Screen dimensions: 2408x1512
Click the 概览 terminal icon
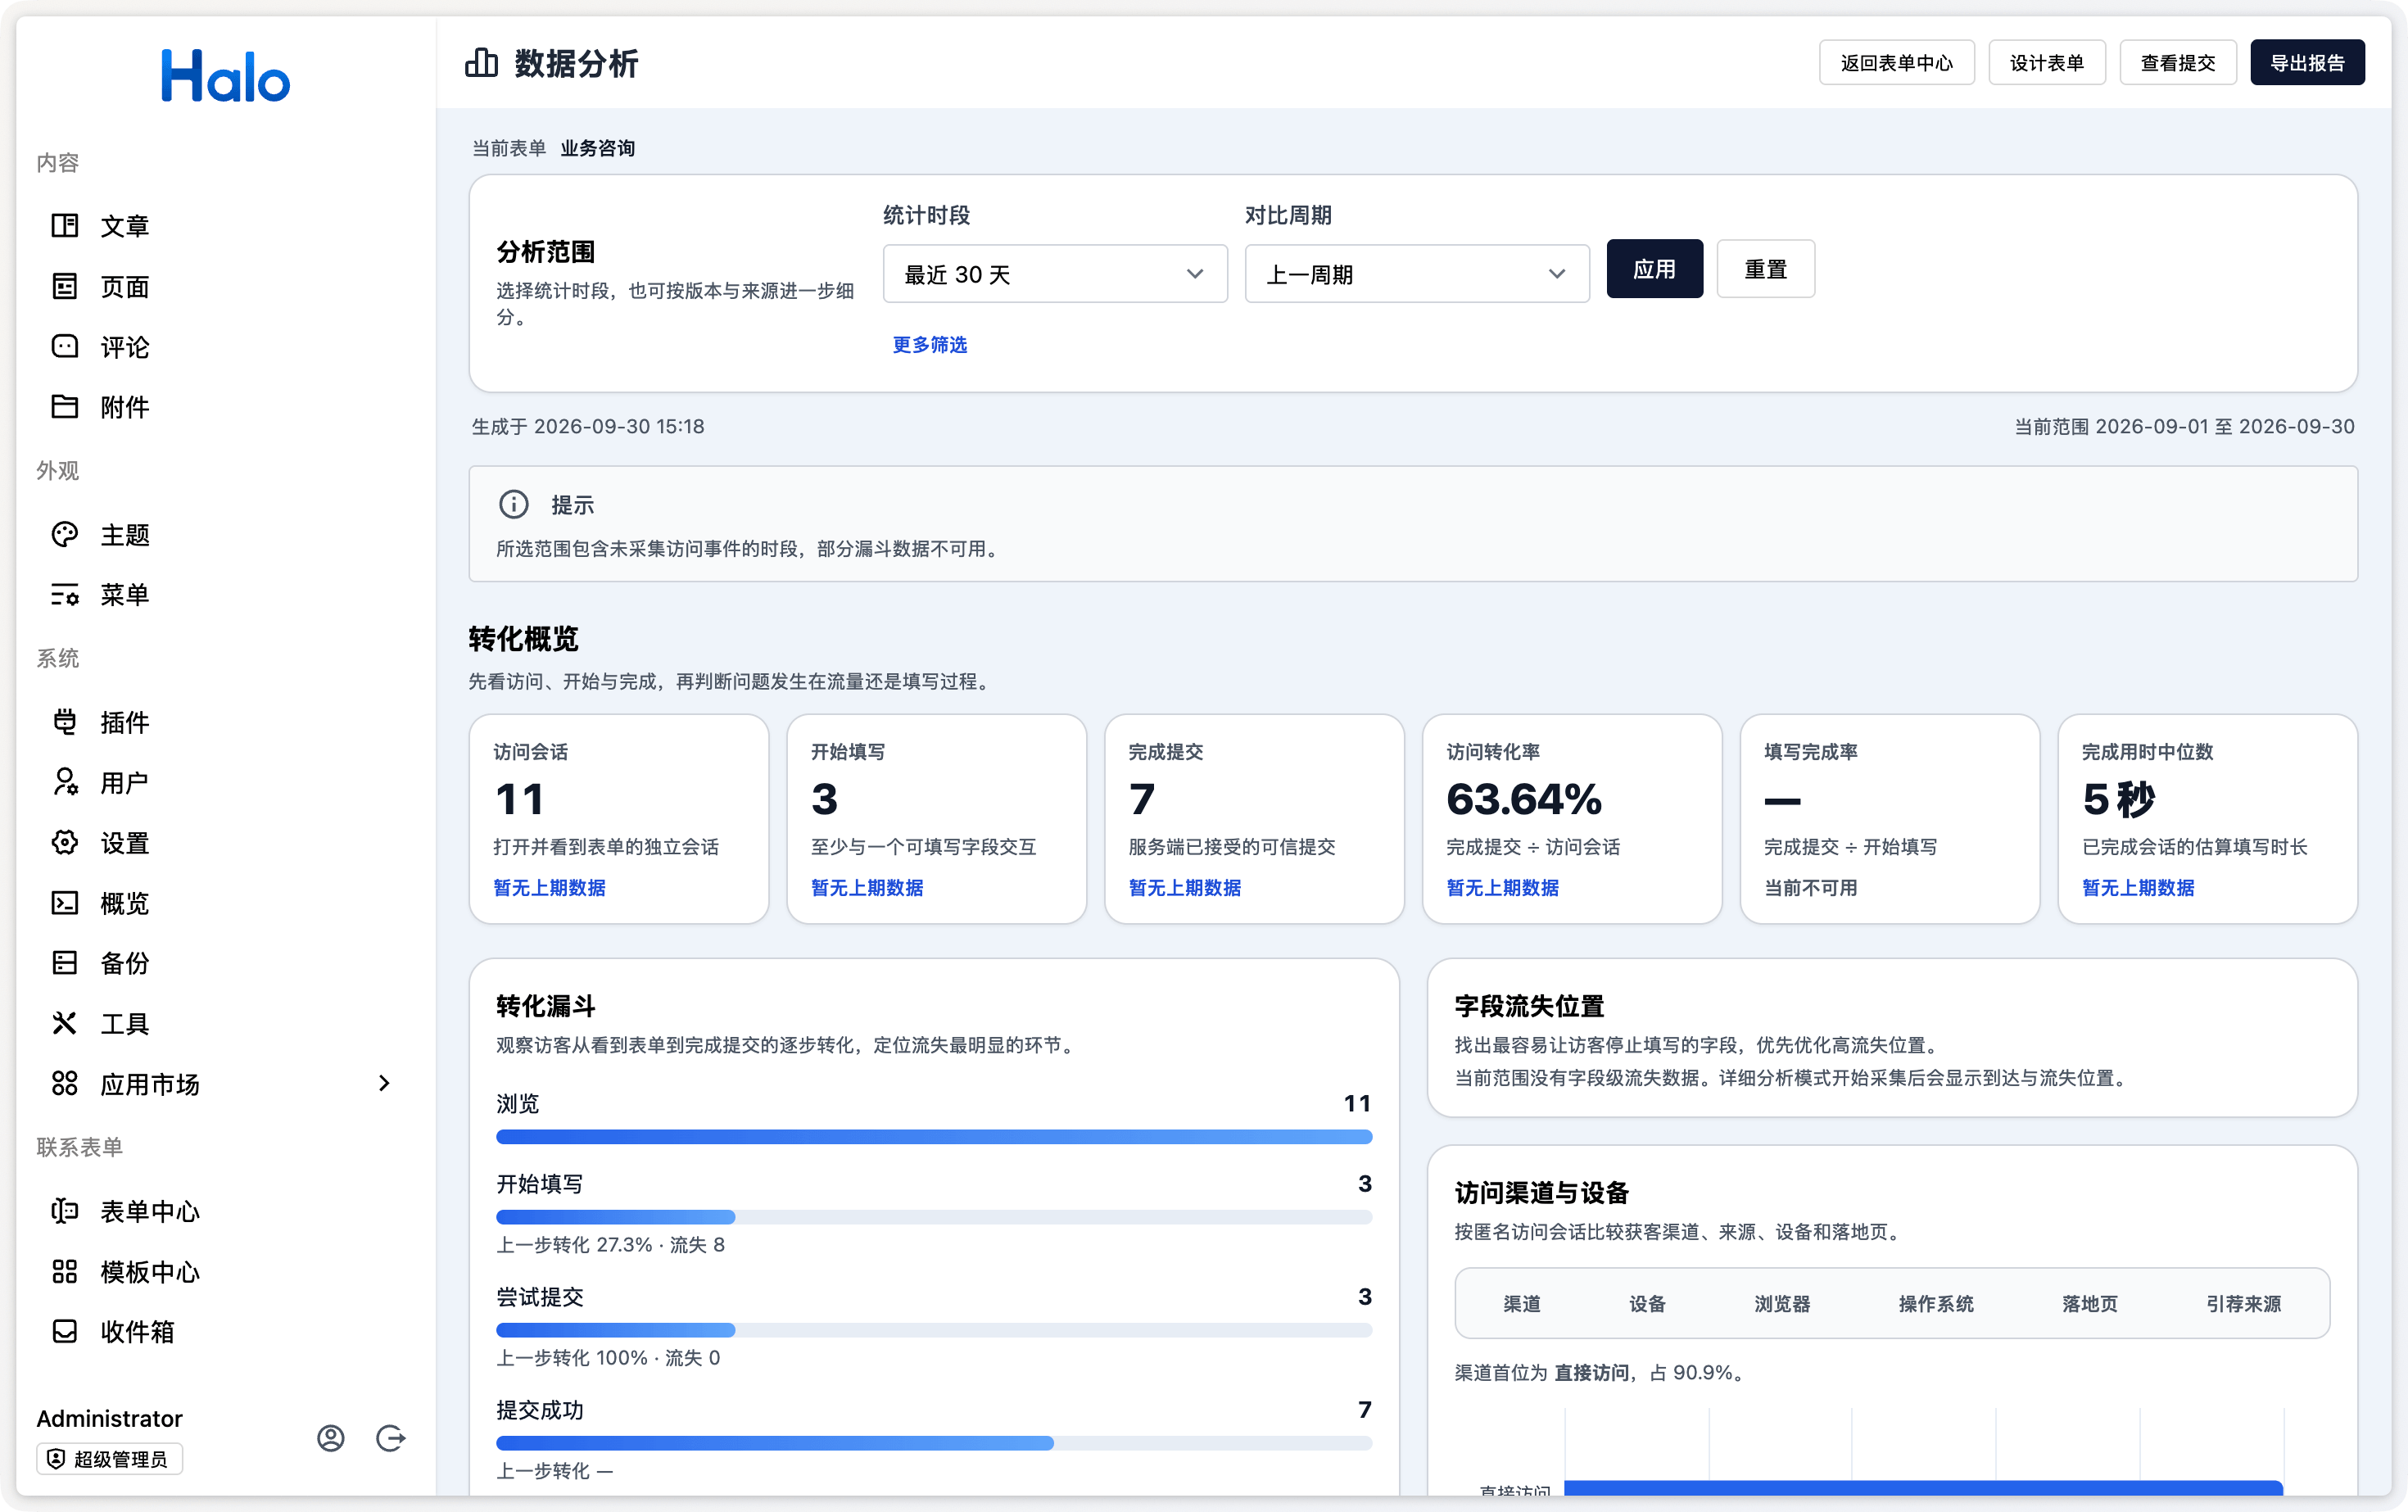pos(65,903)
